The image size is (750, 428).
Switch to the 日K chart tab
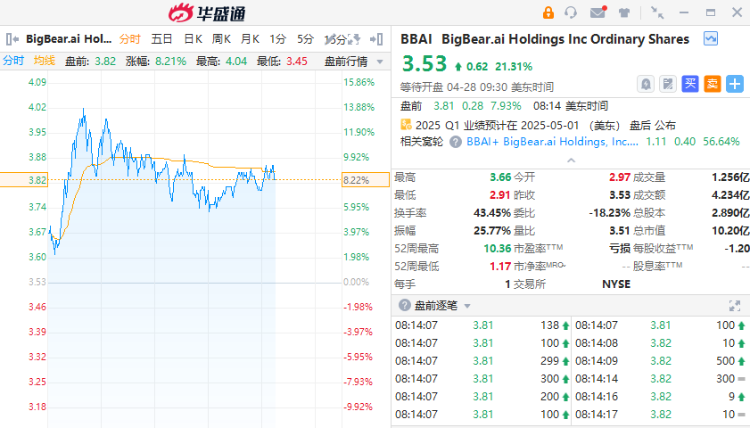(x=192, y=39)
